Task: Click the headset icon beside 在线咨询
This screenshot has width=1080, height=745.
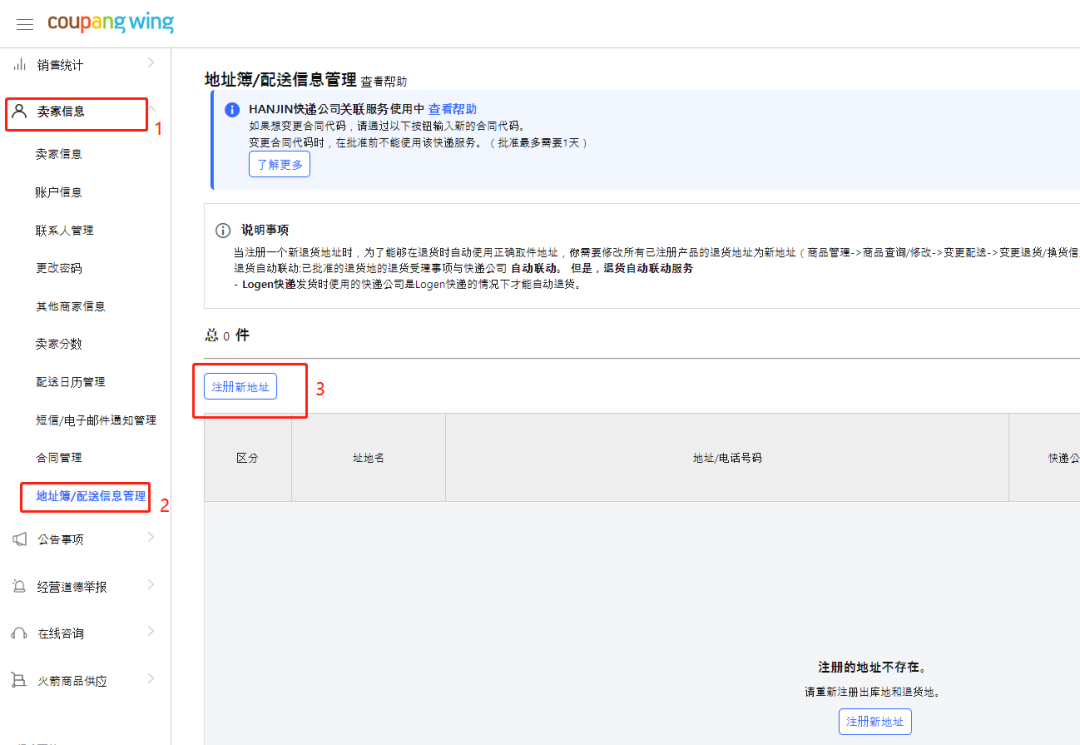Action: (x=20, y=632)
